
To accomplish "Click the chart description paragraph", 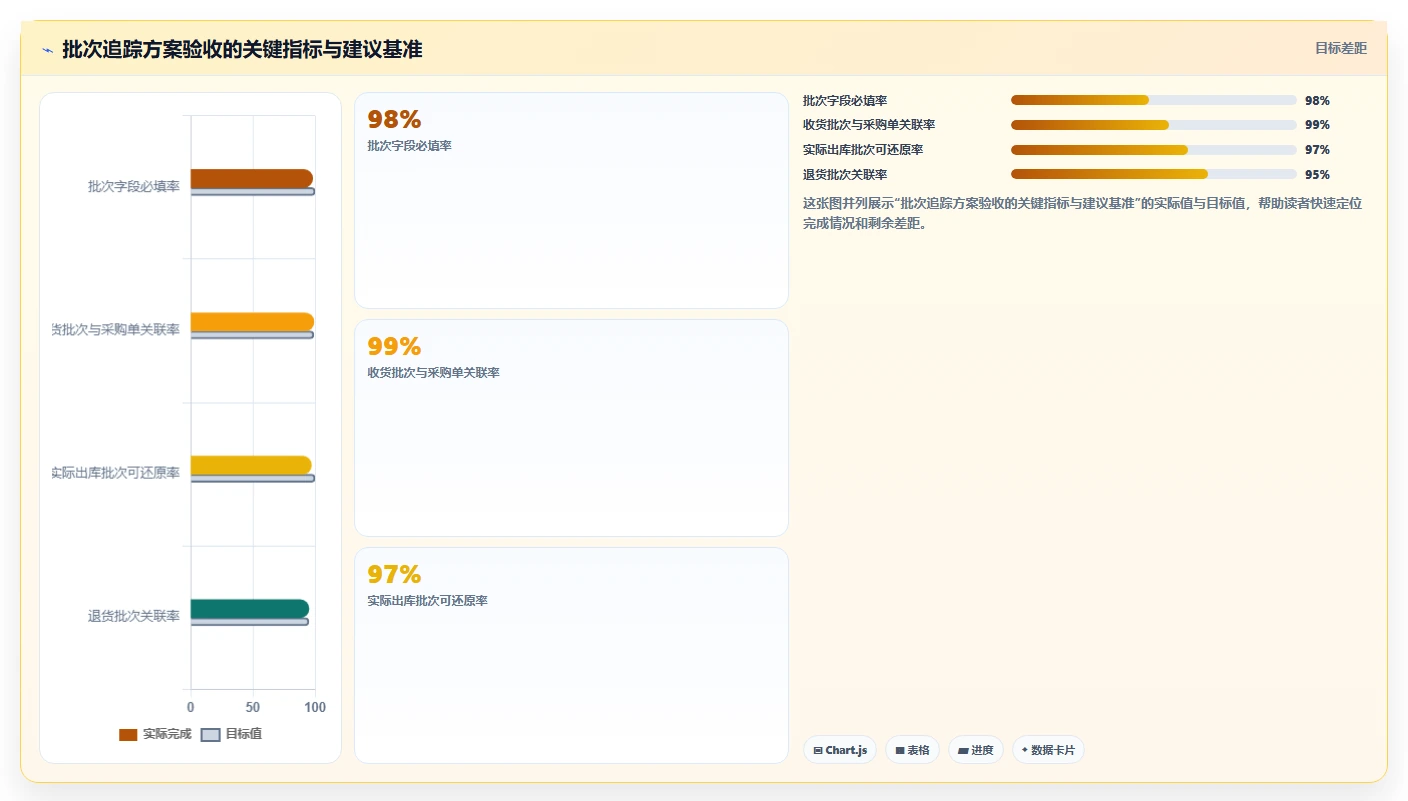I will (1083, 213).
